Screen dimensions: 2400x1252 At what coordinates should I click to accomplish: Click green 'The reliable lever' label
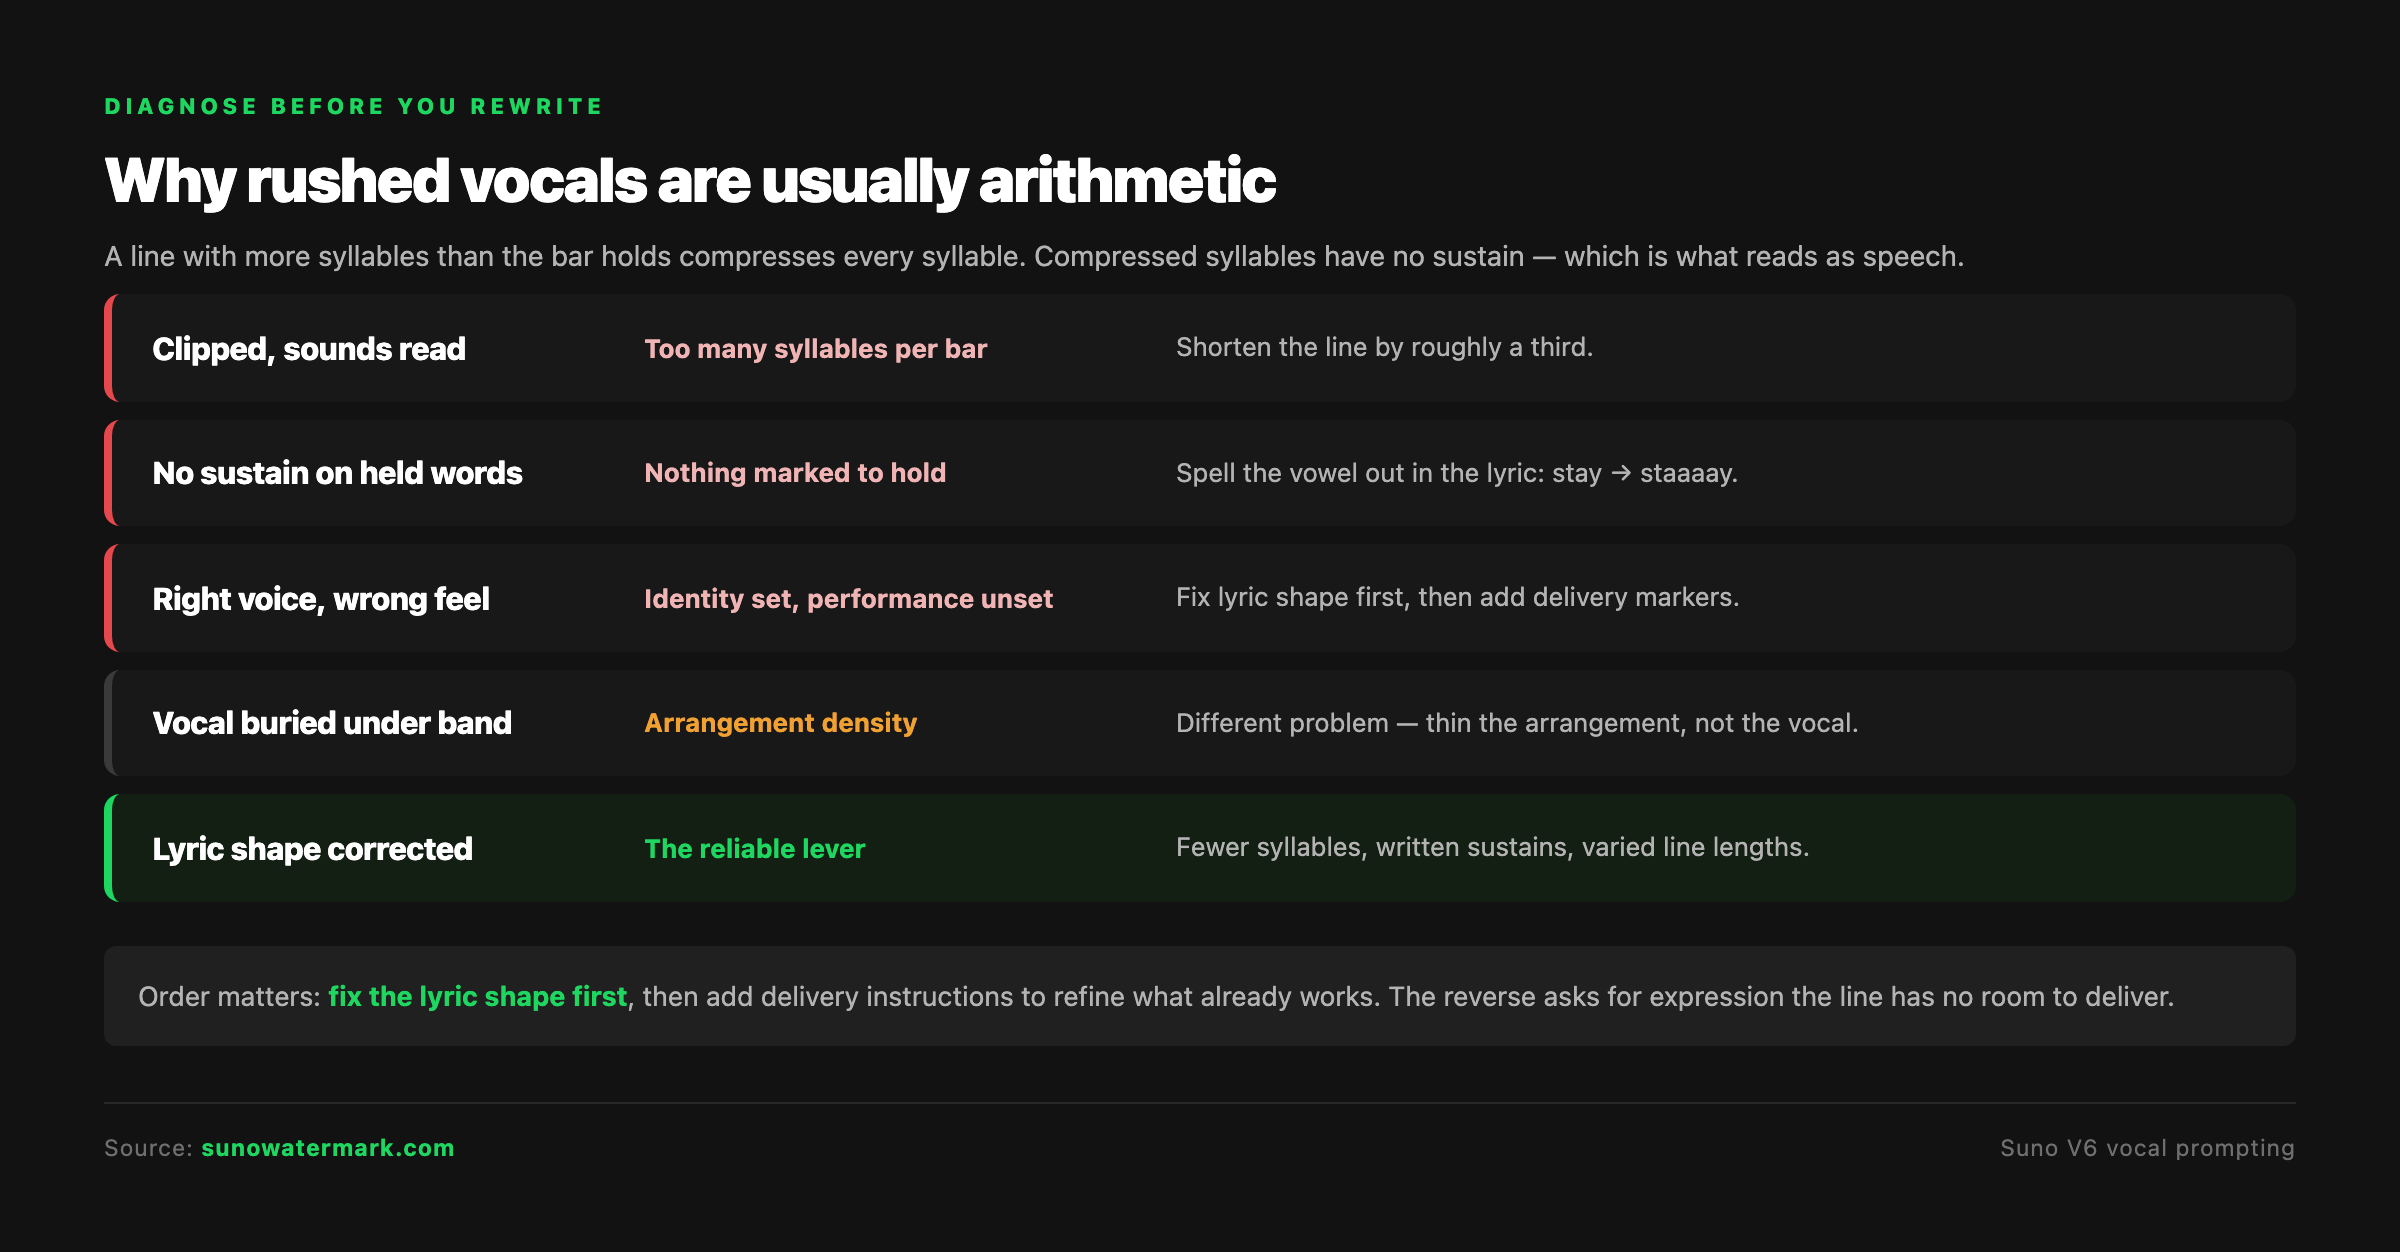[754, 849]
